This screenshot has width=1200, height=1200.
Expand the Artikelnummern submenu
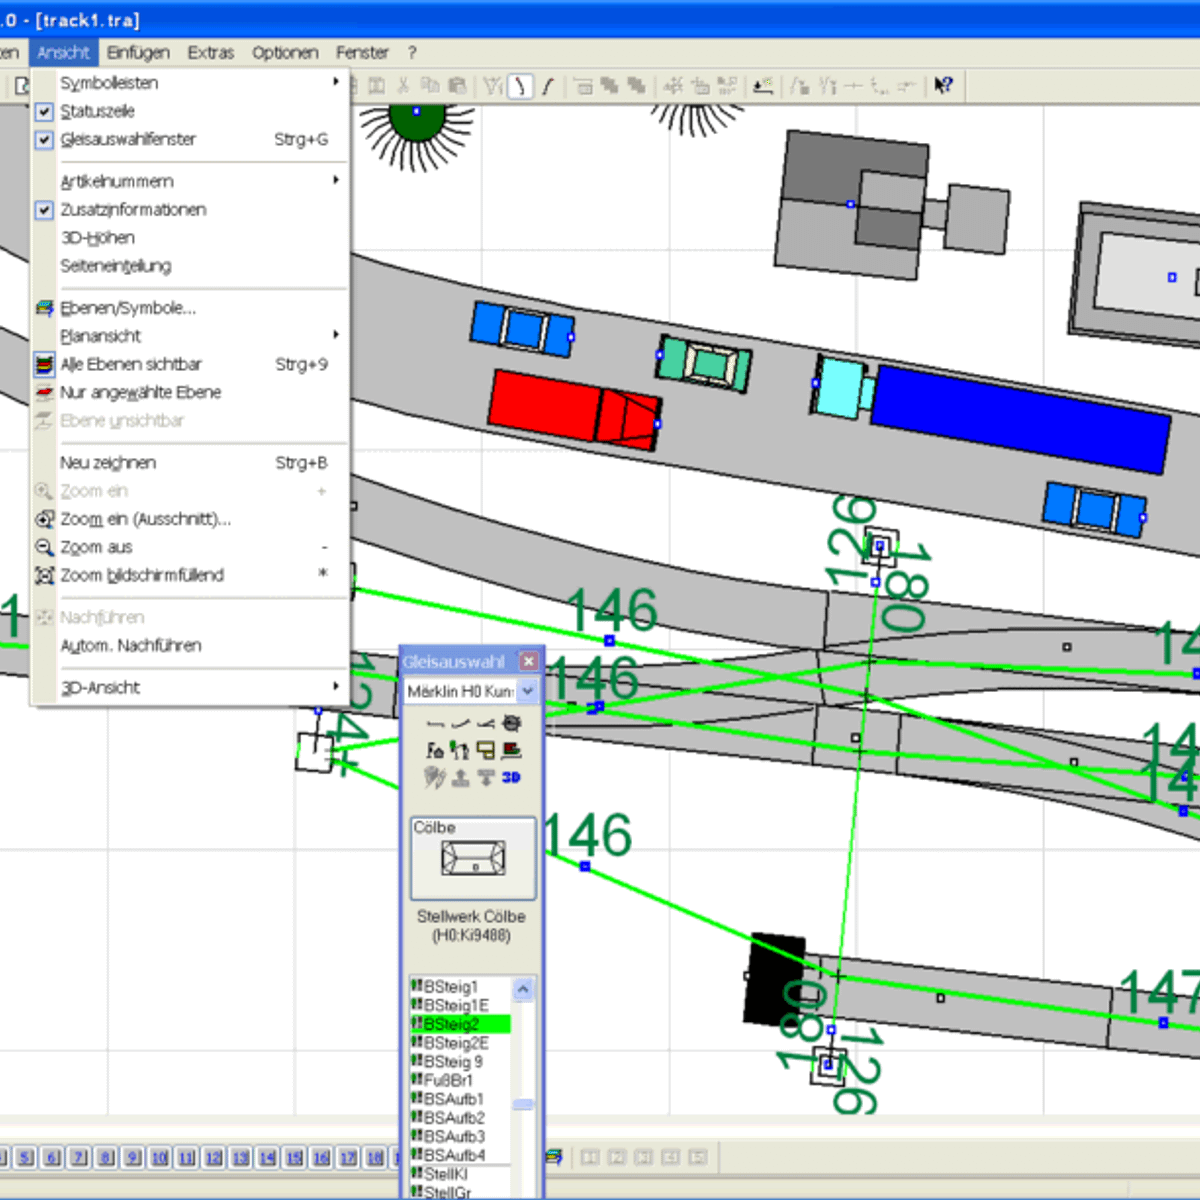(190, 181)
